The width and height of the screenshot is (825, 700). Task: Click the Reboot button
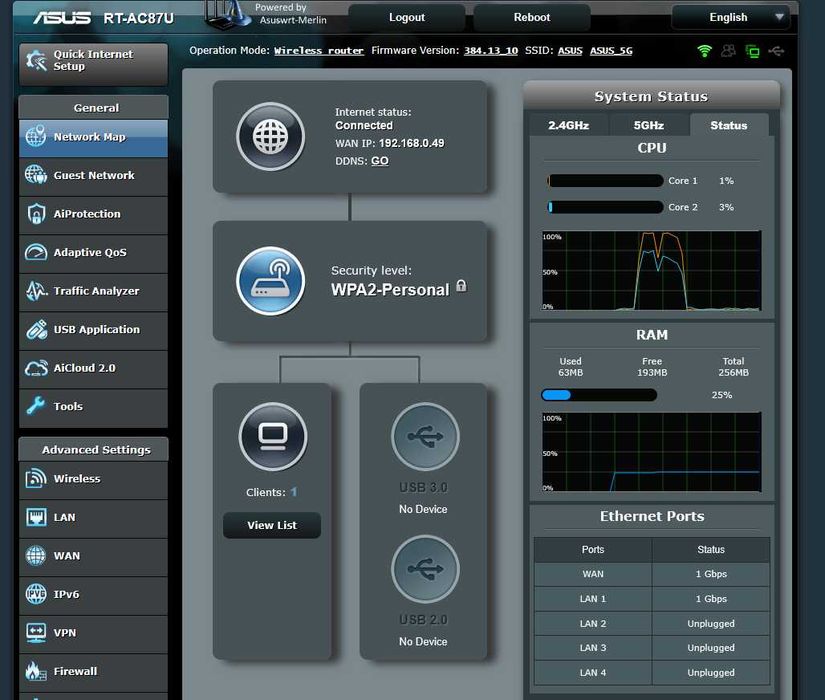click(x=531, y=17)
